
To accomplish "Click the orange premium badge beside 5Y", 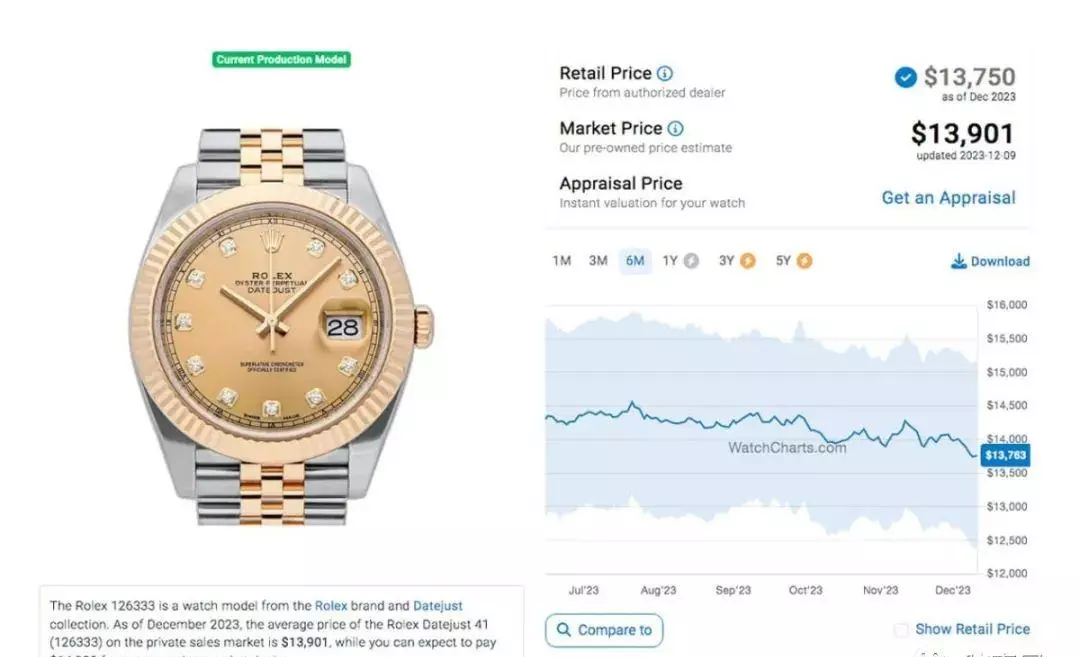I will (x=804, y=261).
